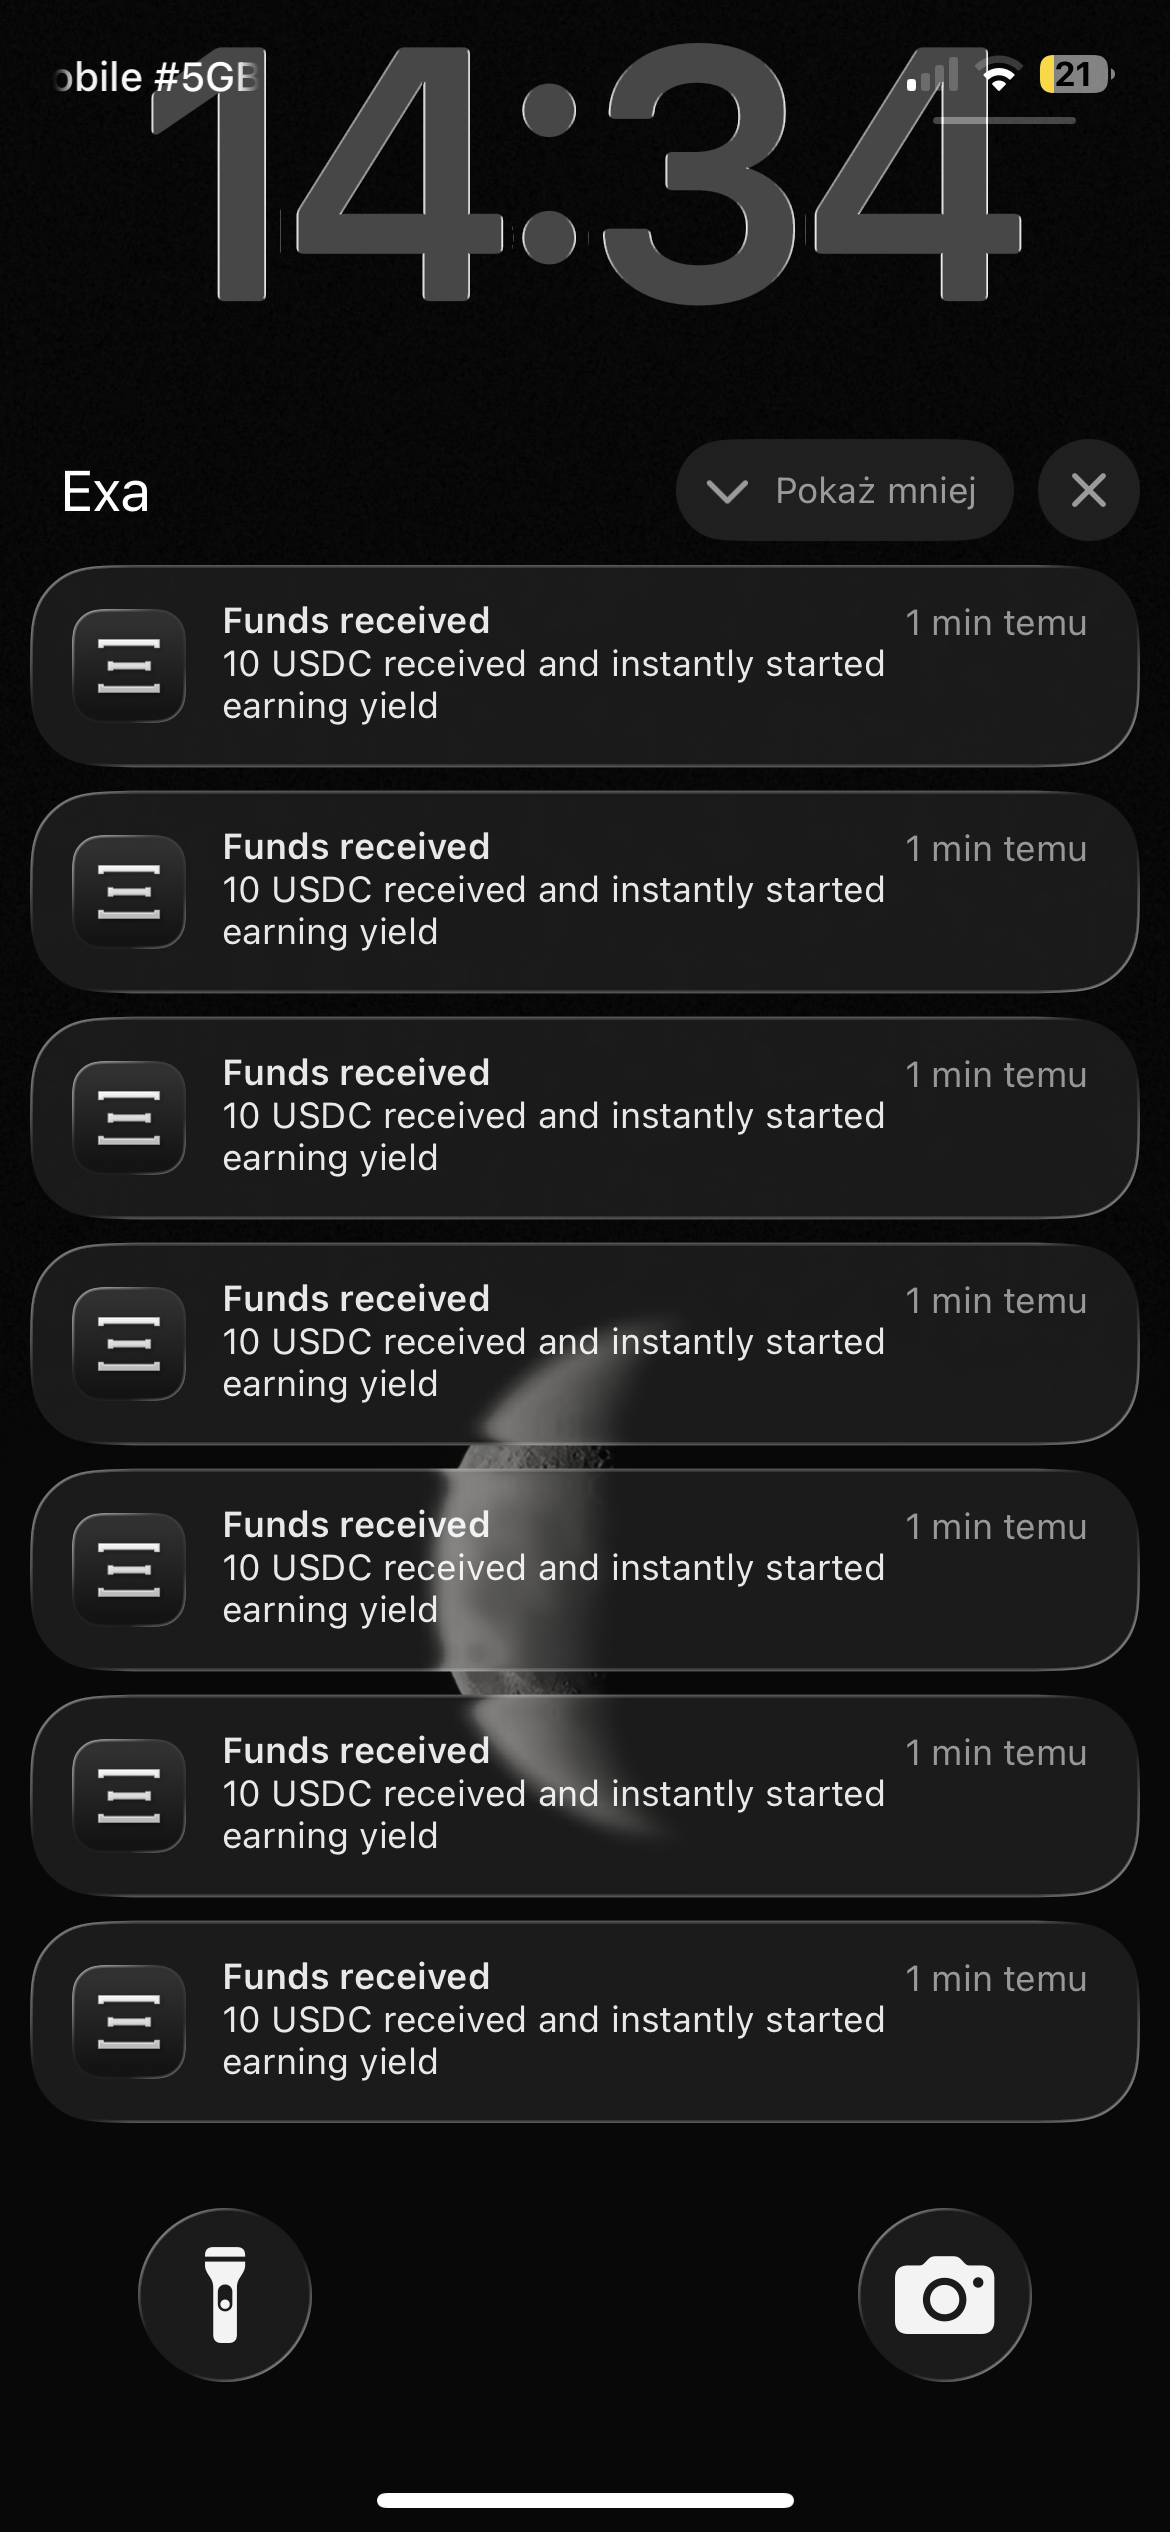Toggle the flashlight on
The width and height of the screenshot is (1170, 2532).
225,2294
